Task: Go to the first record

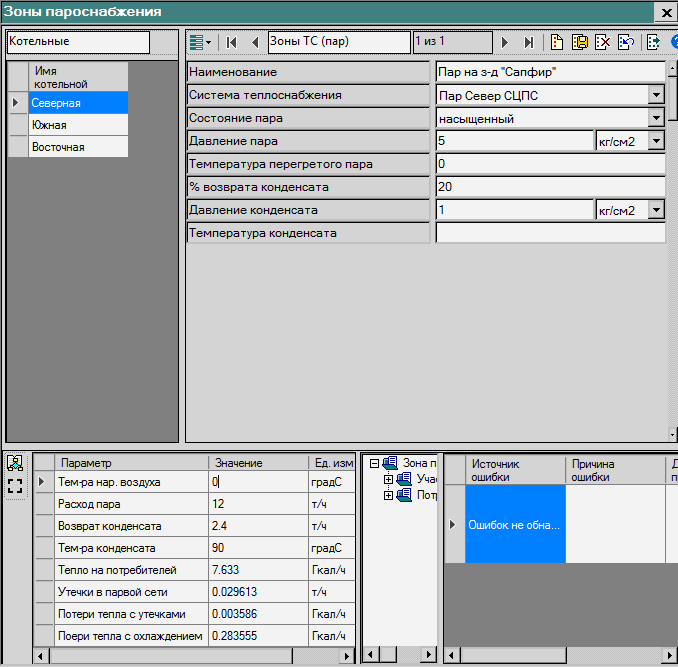Action: click(232, 42)
